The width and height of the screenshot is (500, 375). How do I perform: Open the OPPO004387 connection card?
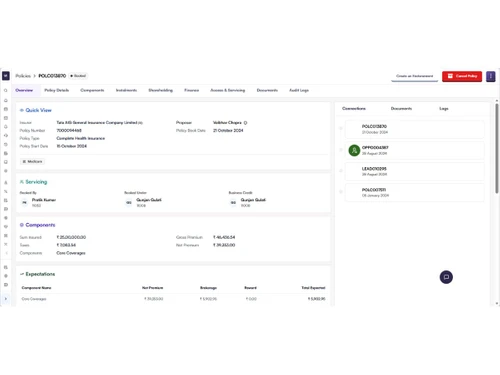tap(414, 150)
